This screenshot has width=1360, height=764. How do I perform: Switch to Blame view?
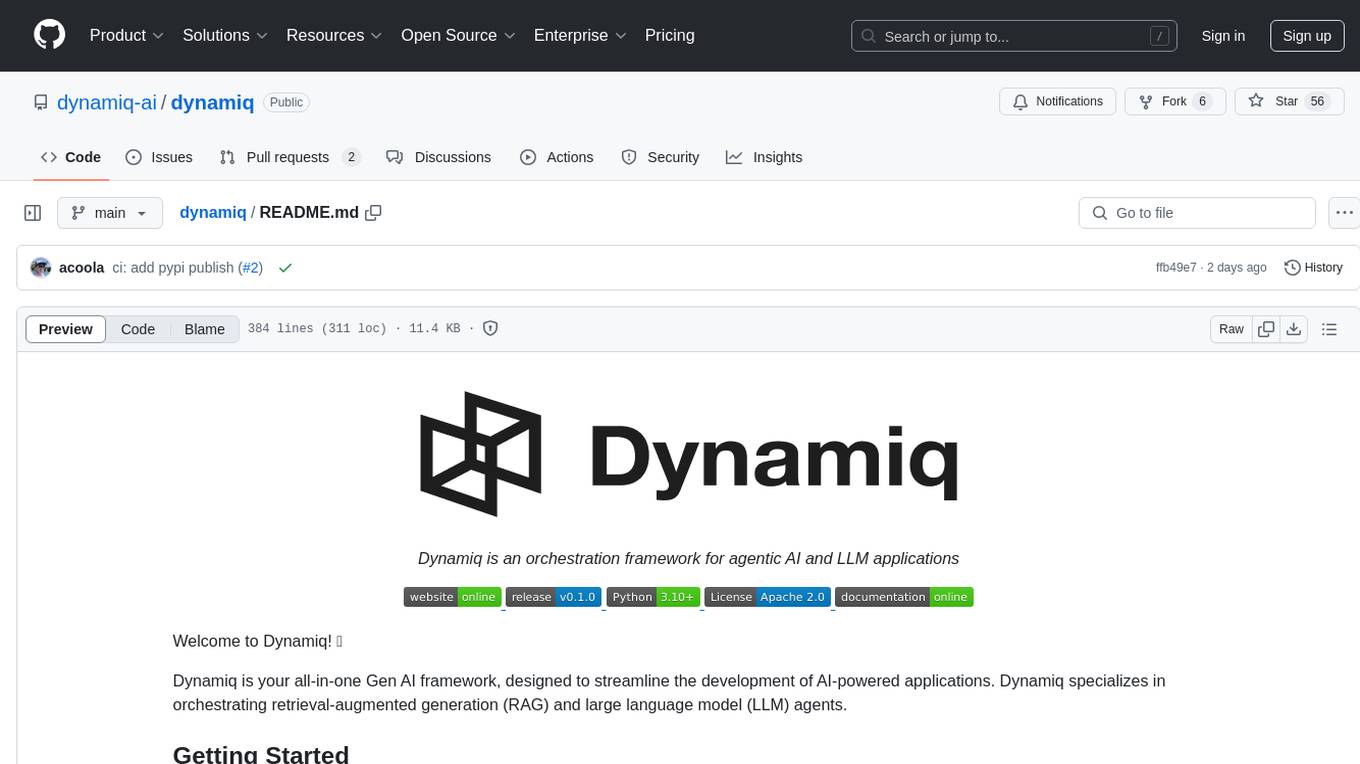tap(205, 329)
